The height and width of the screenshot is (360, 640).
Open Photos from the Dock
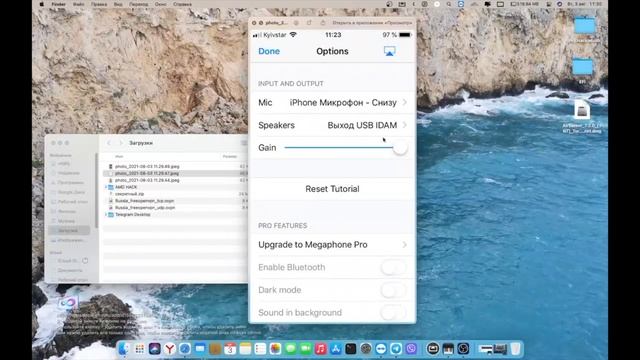pos(275,349)
